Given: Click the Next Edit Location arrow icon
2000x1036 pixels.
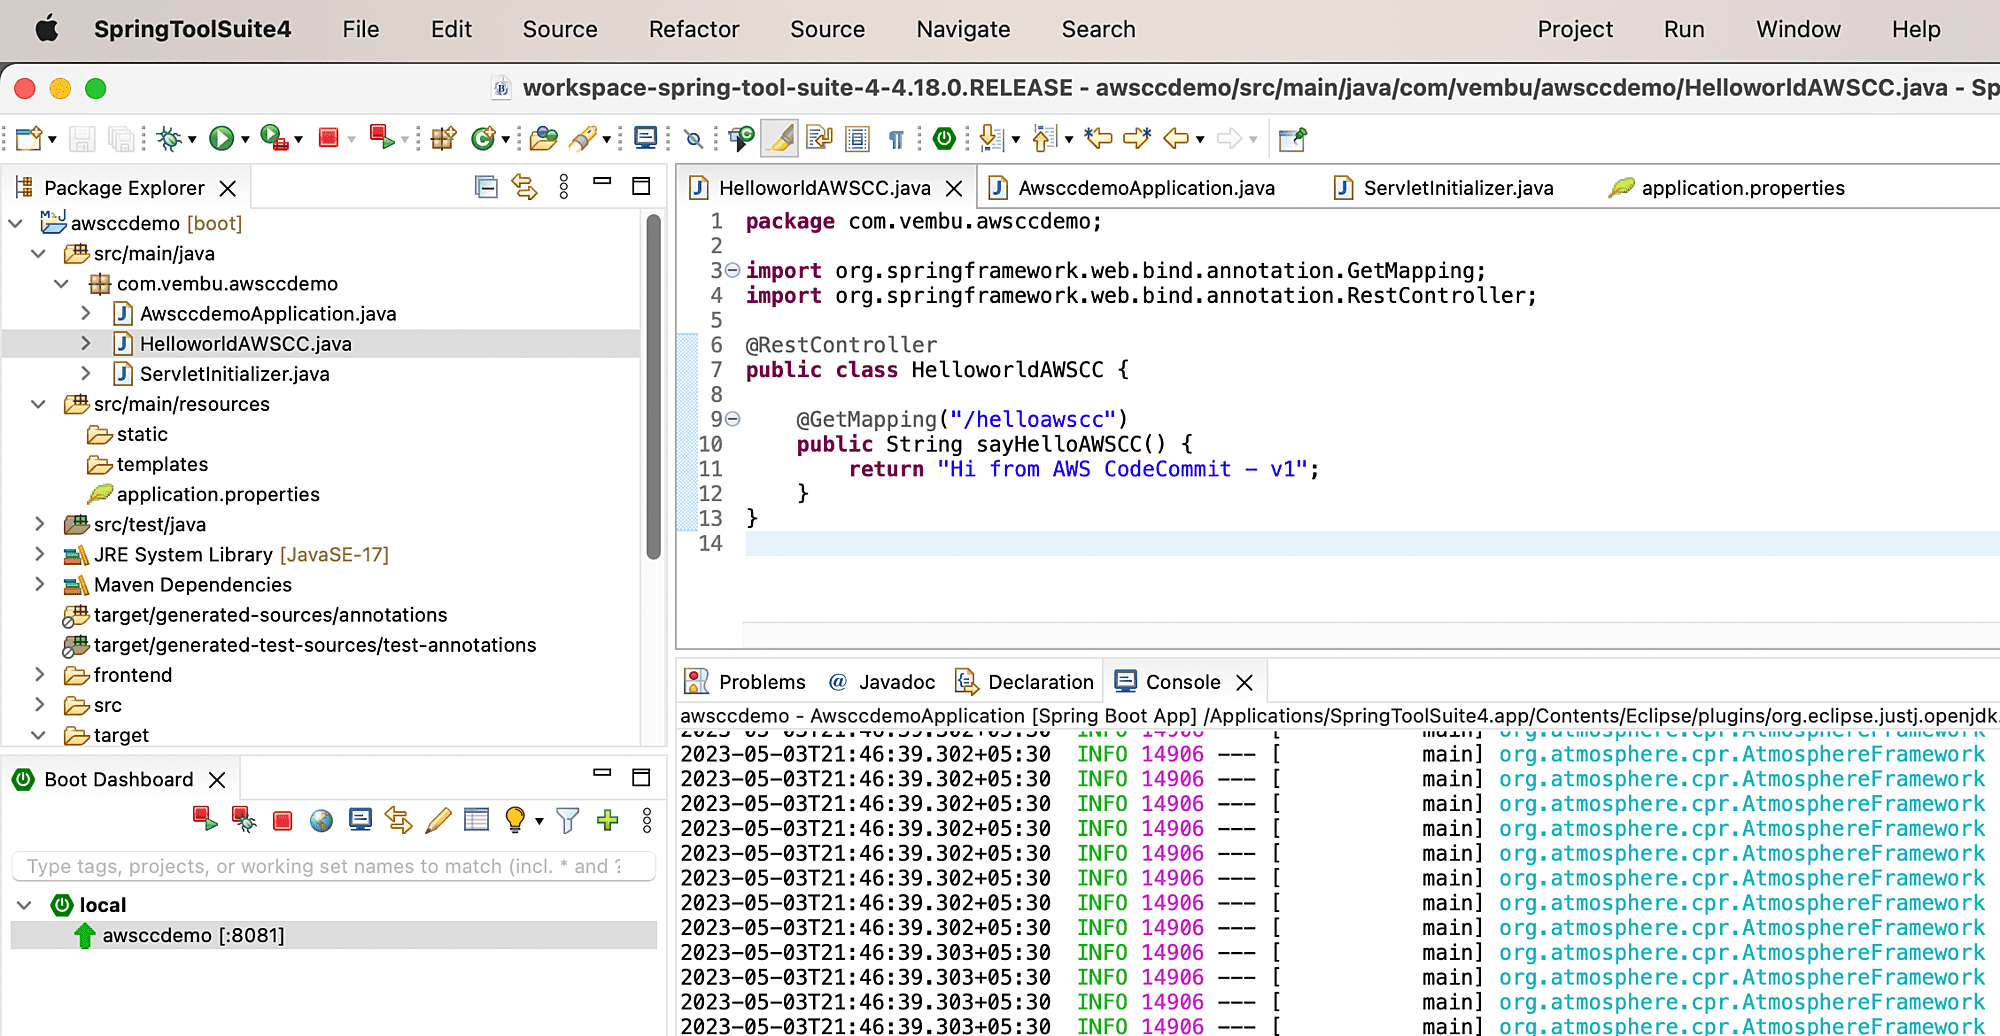Looking at the screenshot, I should click(x=1137, y=138).
